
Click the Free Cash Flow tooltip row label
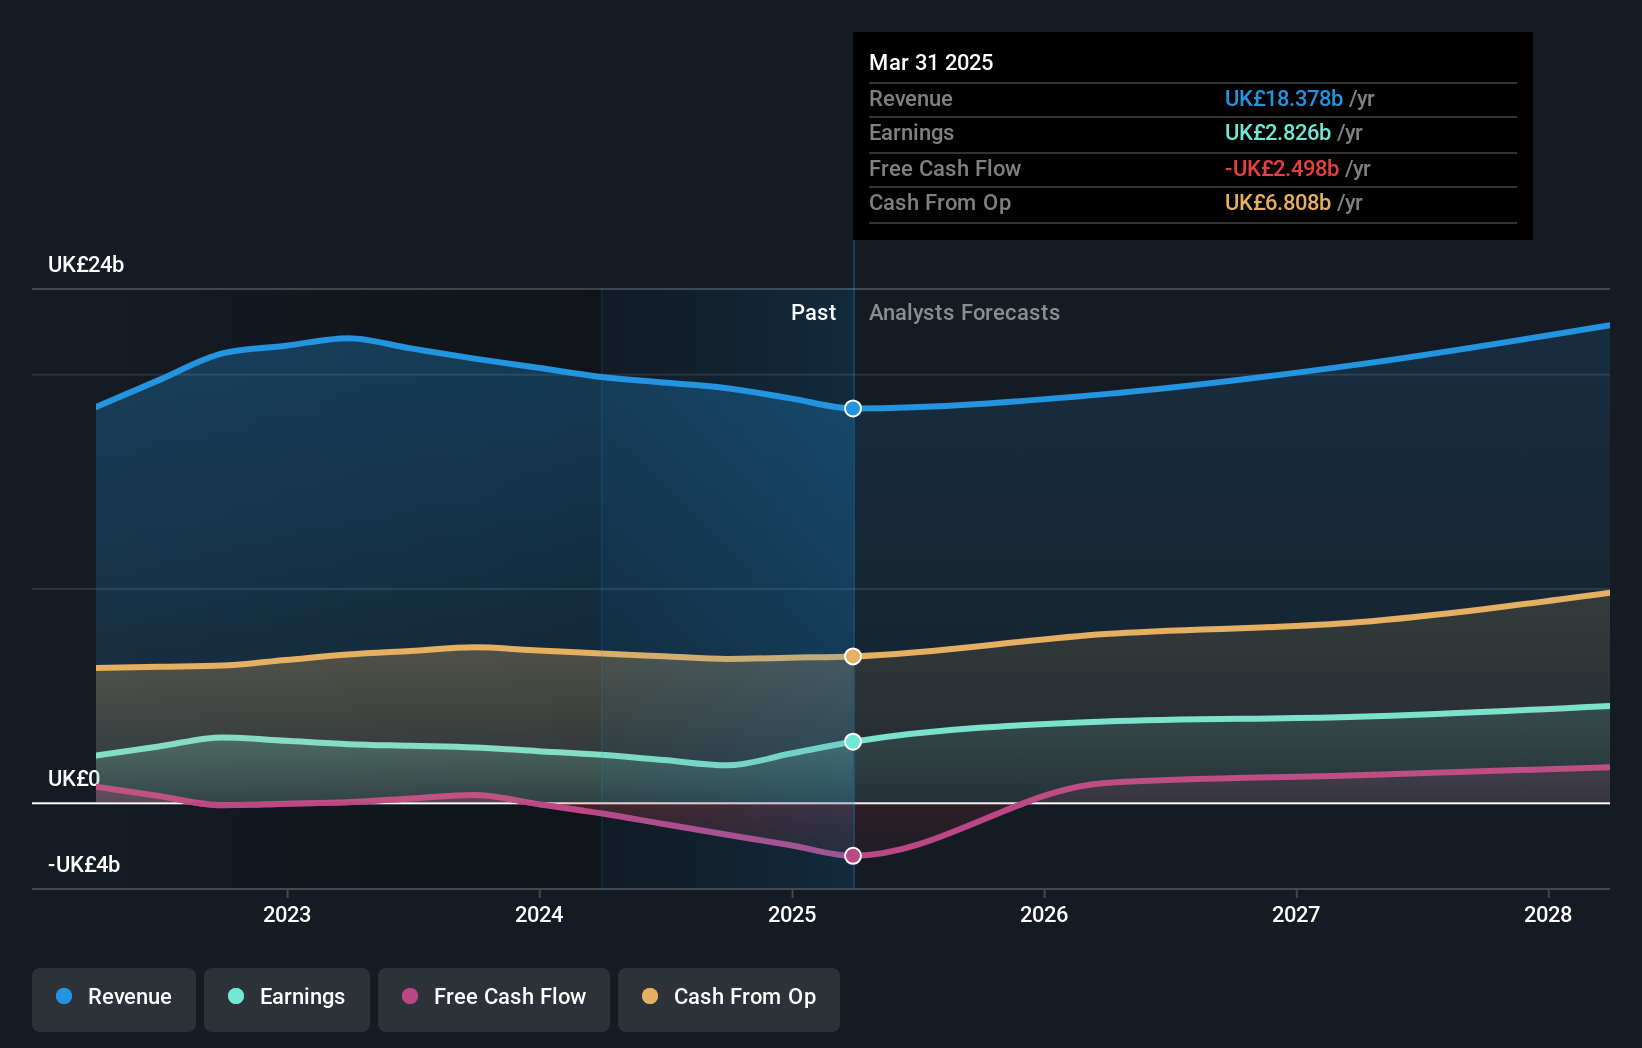[945, 168]
